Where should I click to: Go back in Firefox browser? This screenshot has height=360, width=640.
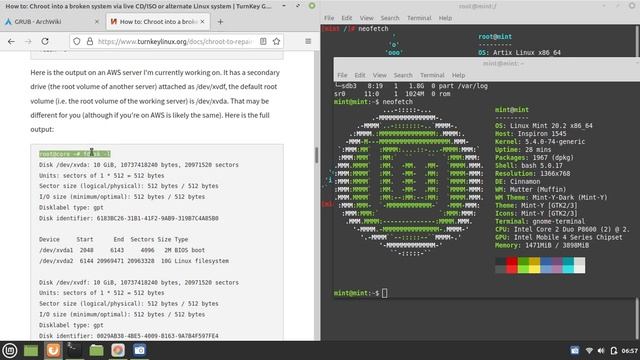[11, 41]
